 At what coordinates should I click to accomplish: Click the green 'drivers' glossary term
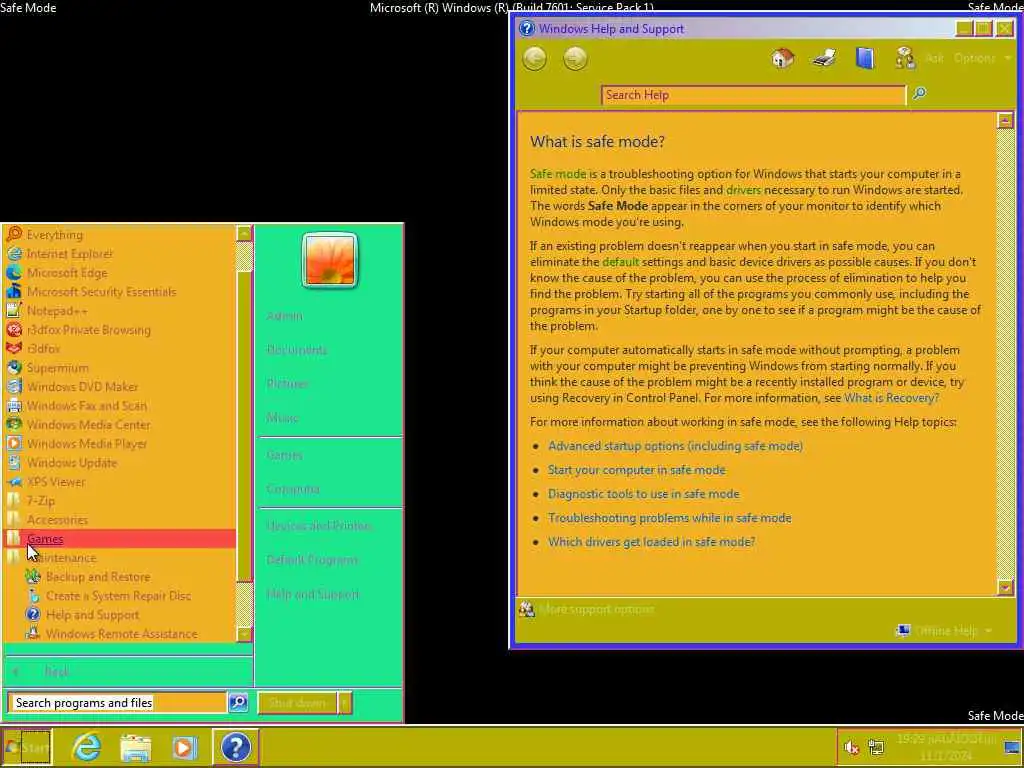tap(743, 190)
